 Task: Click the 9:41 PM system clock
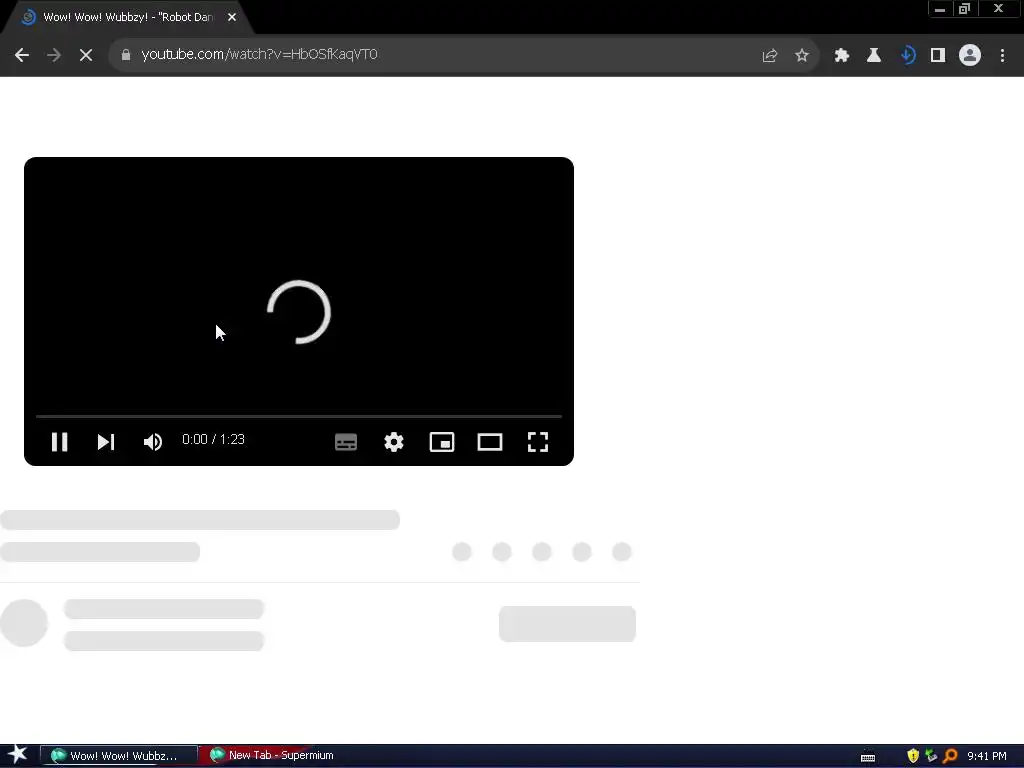click(x=987, y=756)
